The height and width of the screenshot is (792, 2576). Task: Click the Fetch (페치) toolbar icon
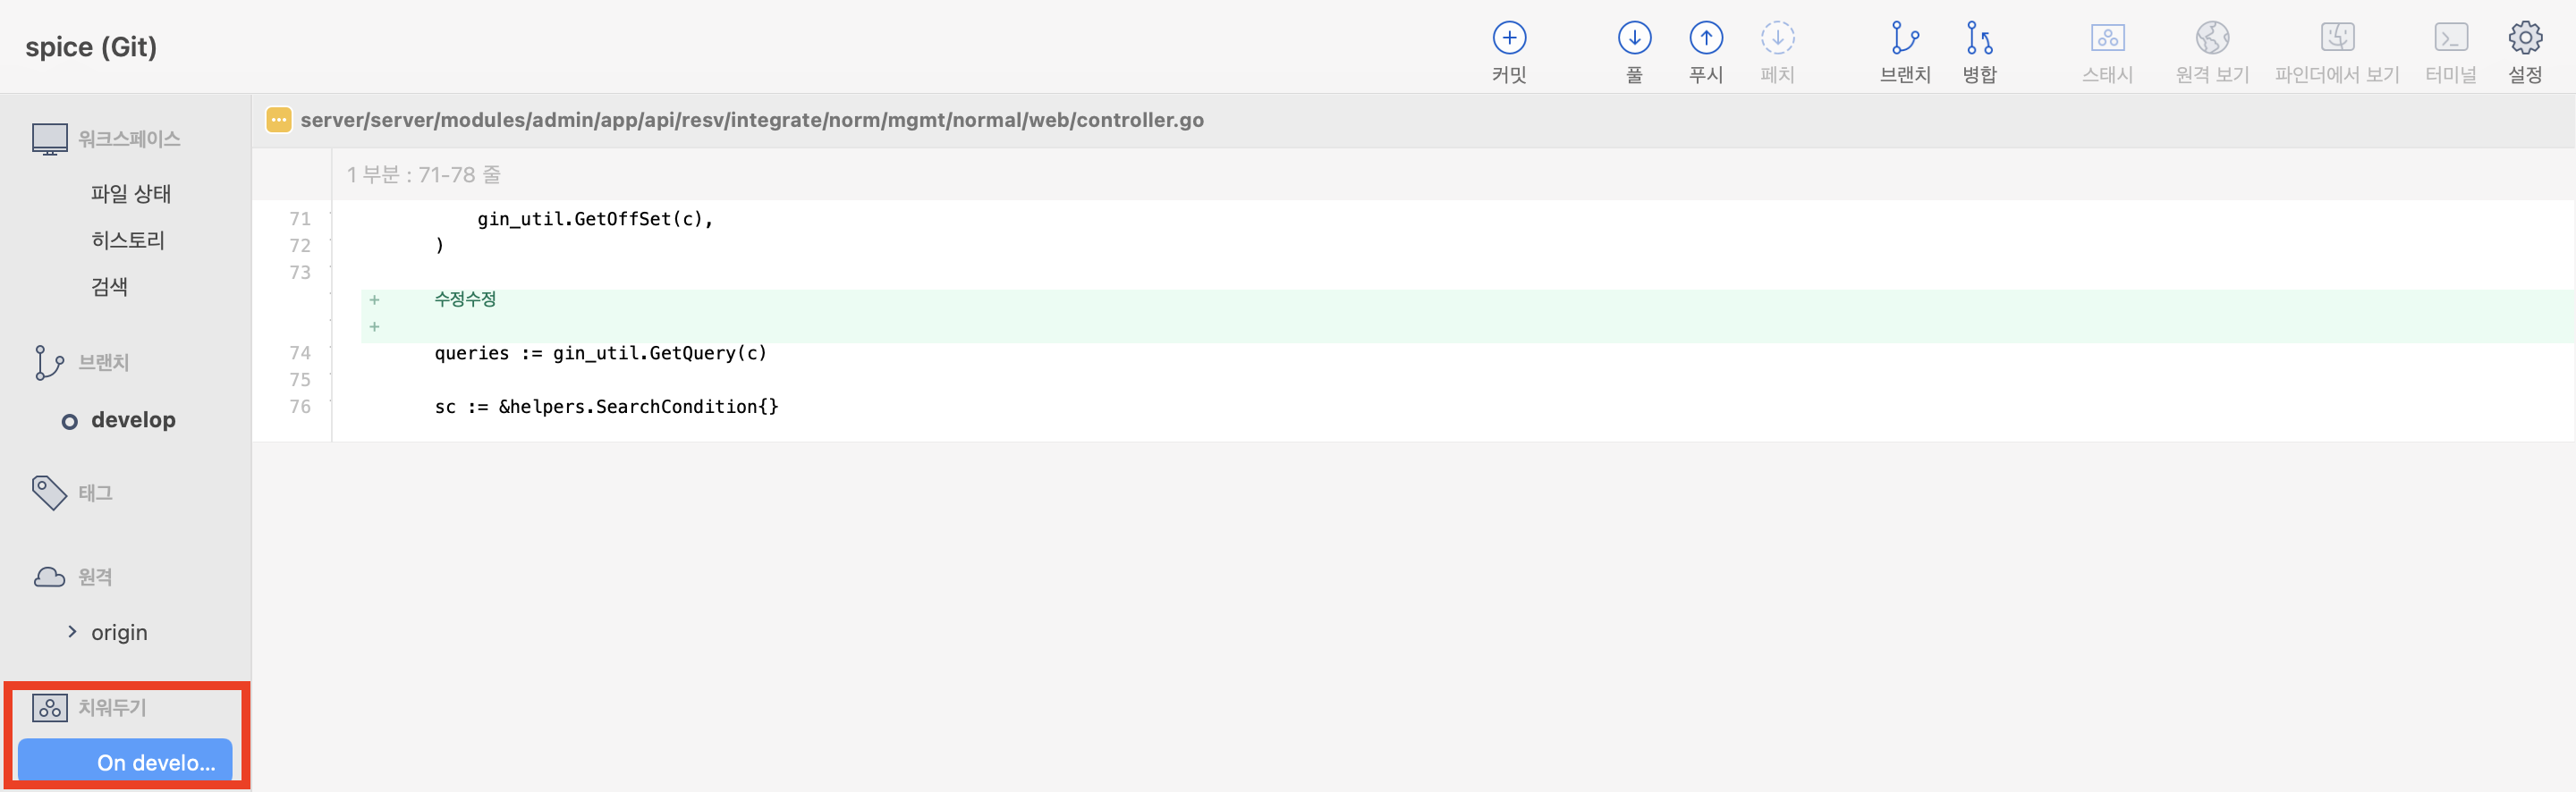click(x=1777, y=38)
